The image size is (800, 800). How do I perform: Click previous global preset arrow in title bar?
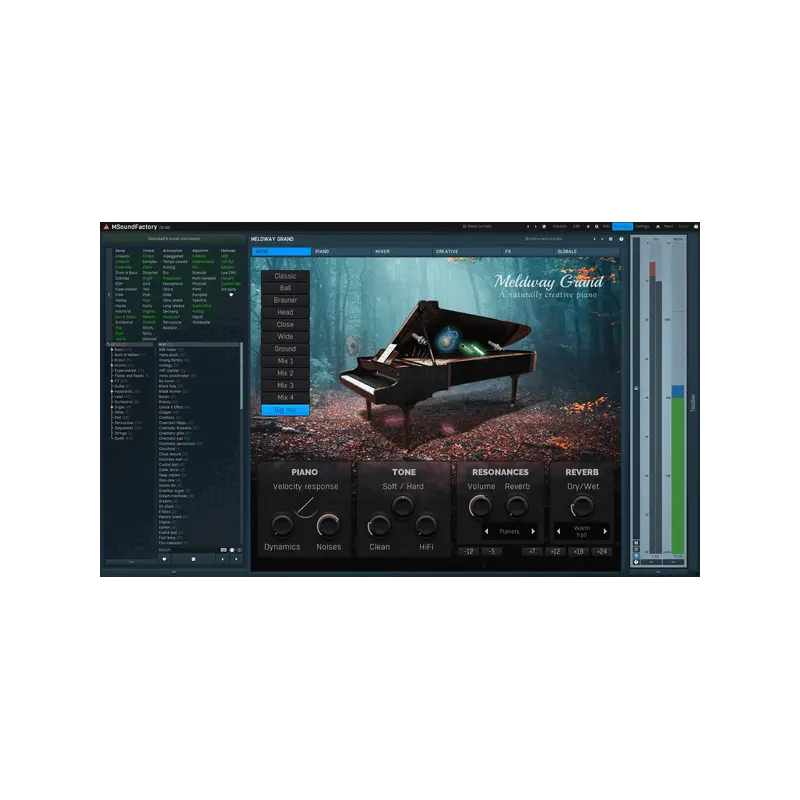[x=528, y=227]
